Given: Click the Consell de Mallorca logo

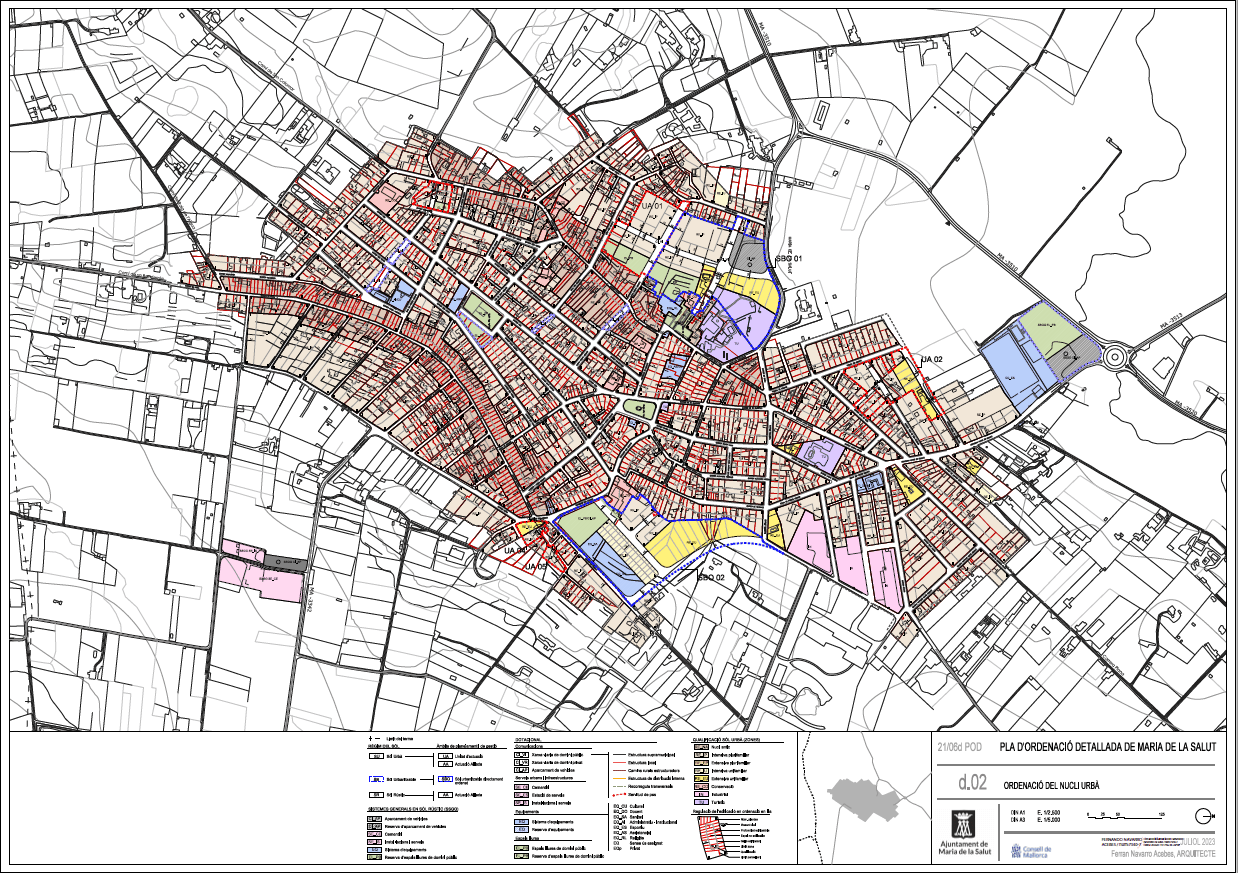Looking at the screenshot, I should point(1030,852).
